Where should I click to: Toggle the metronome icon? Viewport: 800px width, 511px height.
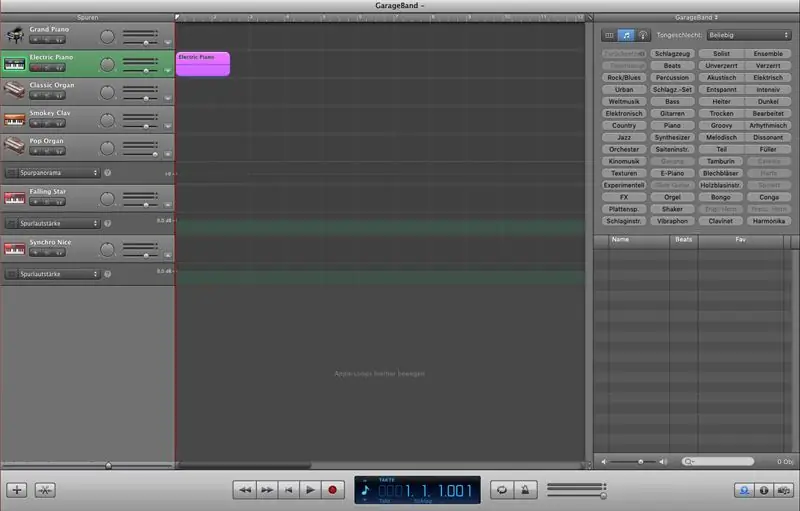525,490
